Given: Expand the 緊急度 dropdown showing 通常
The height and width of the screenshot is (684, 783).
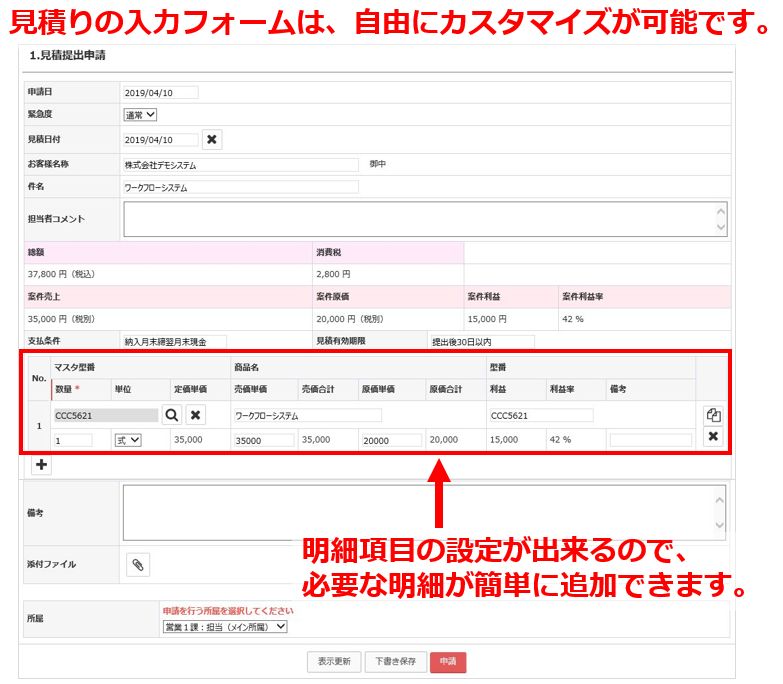Looking at the screenshot, I should [140, 115].
